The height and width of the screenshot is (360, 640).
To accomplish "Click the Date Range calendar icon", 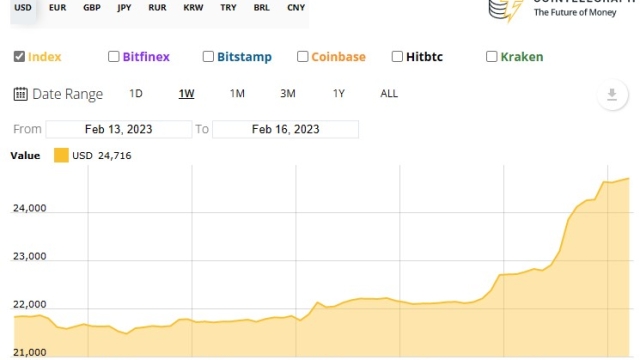I will click(x=20, y=94).
